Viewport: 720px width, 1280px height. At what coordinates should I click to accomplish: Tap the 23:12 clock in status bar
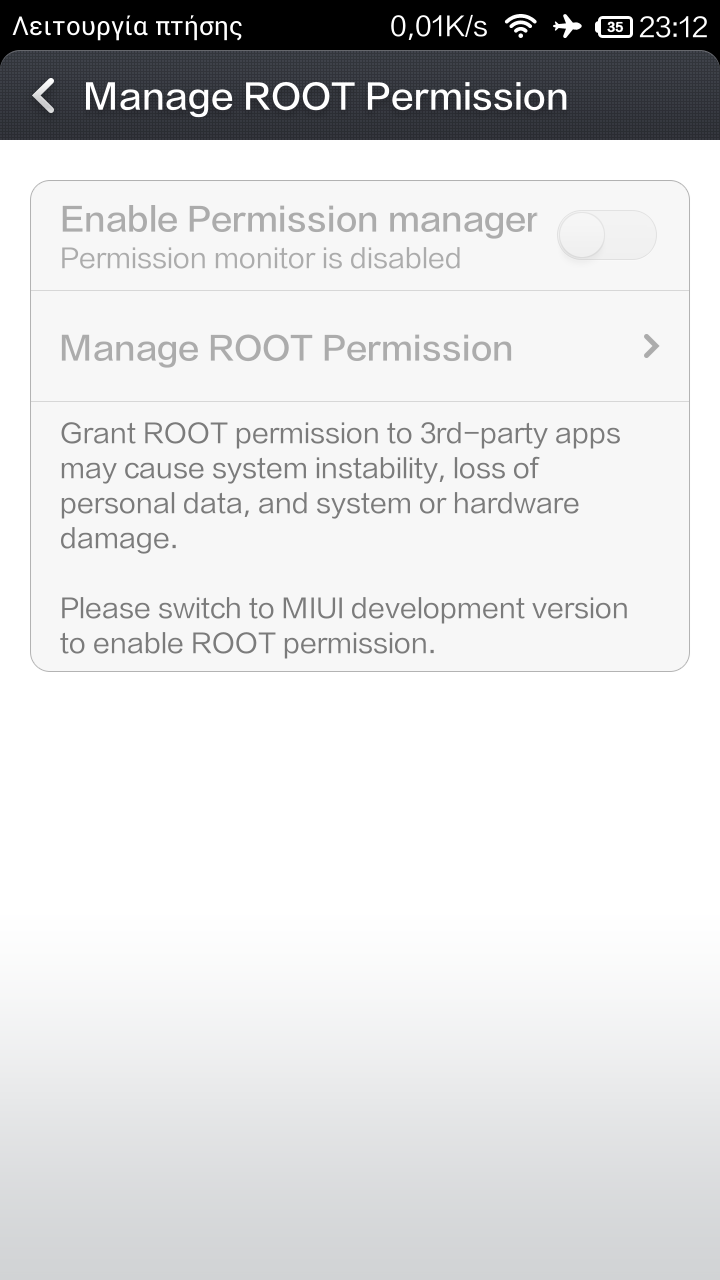(x=673, y=27)
